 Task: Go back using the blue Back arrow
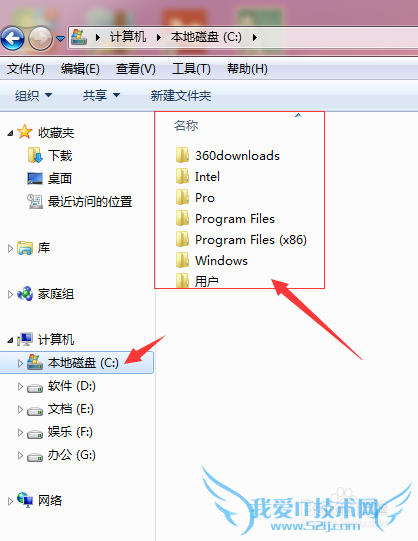coord(13,38)
